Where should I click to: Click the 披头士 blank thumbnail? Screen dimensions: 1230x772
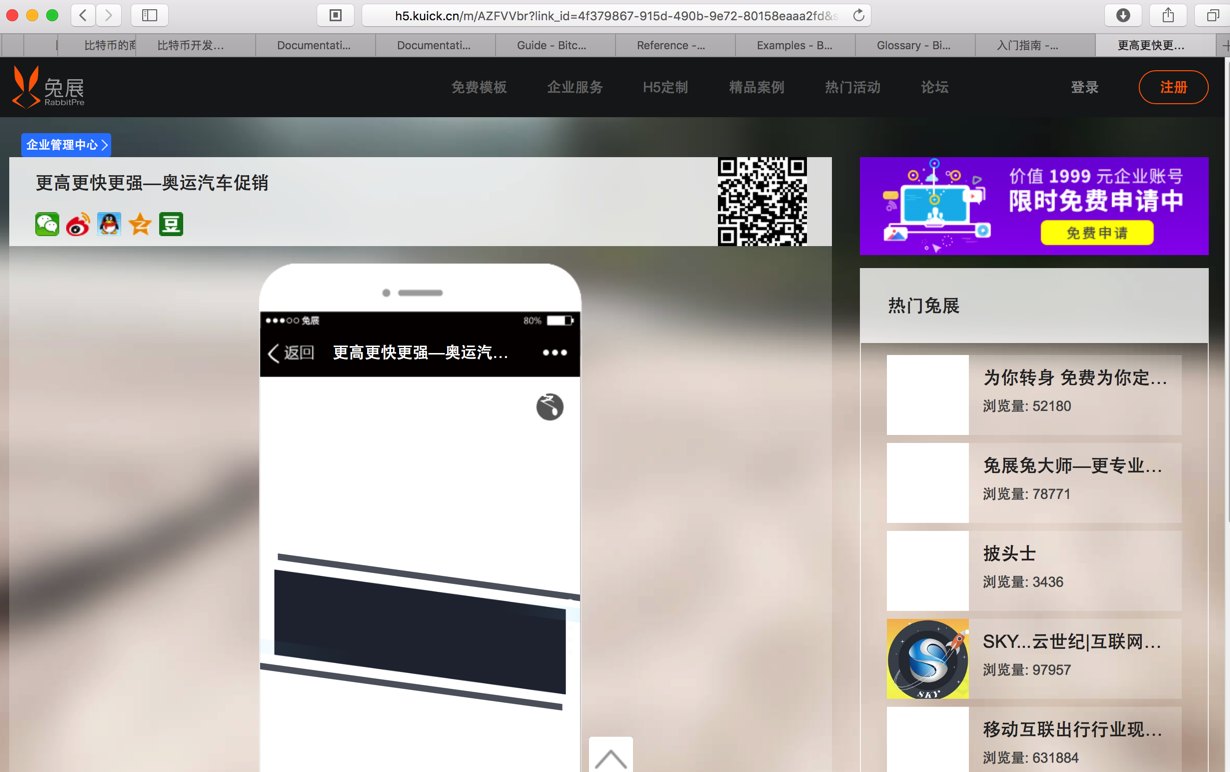tap(928, 571)
